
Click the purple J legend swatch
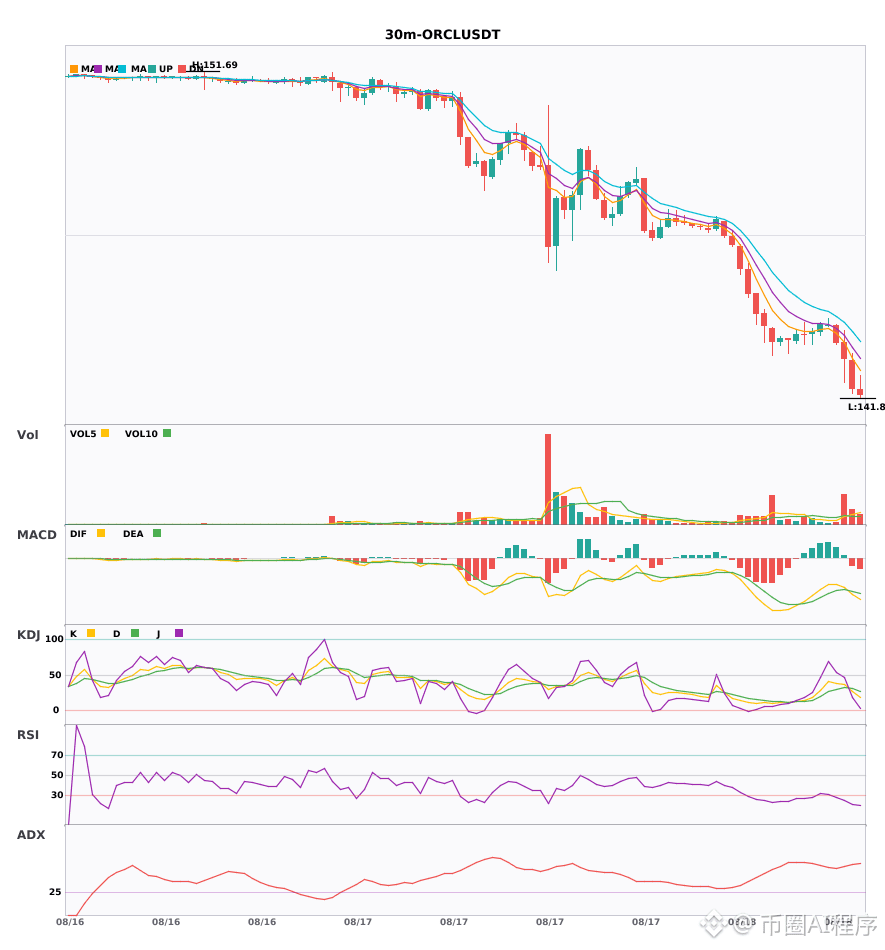pos(179,633)
